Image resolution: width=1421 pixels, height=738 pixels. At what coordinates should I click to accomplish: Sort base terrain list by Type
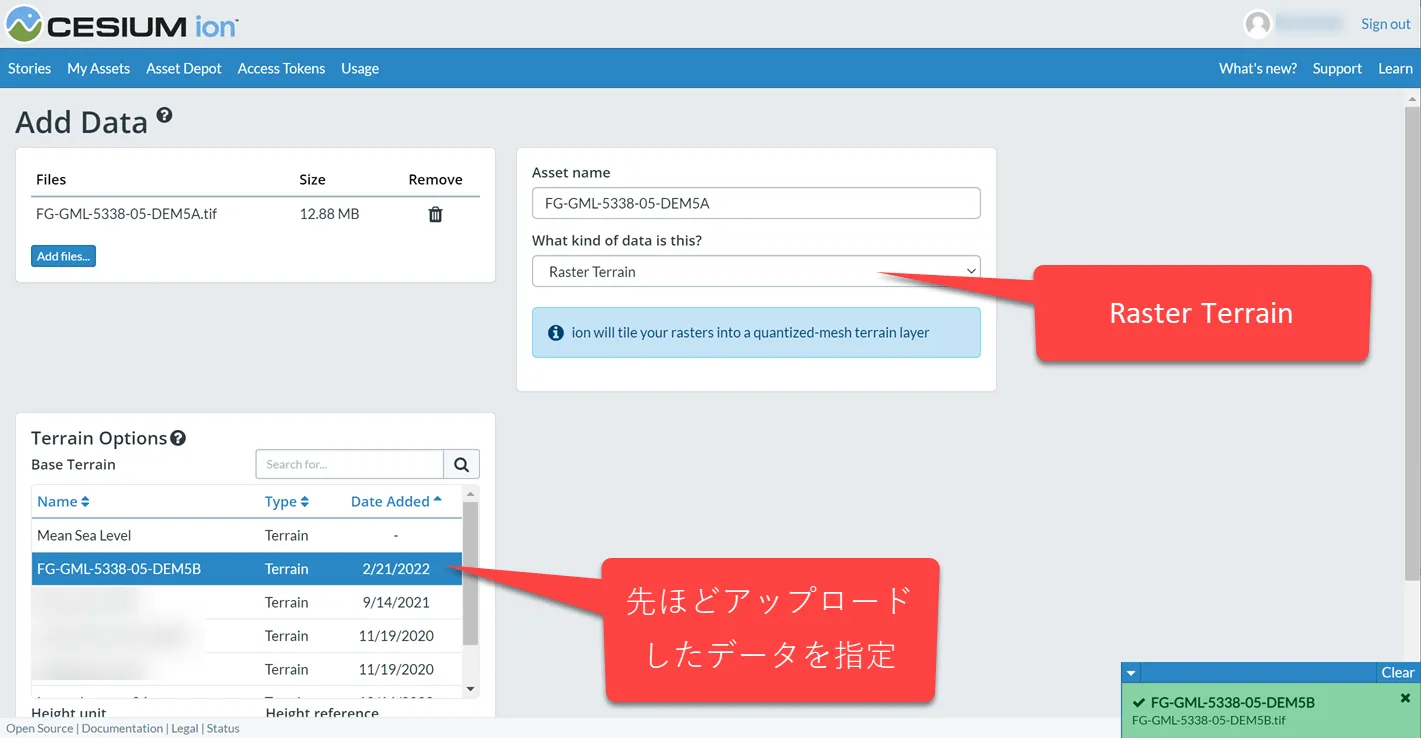click(x=286, y=502)
